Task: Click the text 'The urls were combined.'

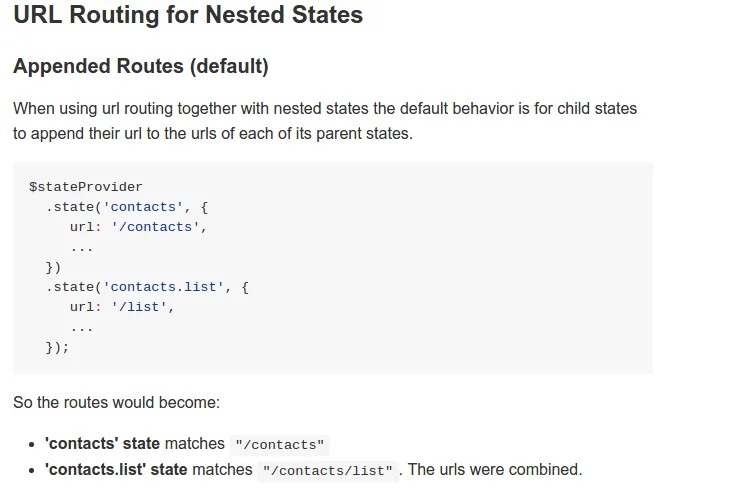Action: click(495, 470)
